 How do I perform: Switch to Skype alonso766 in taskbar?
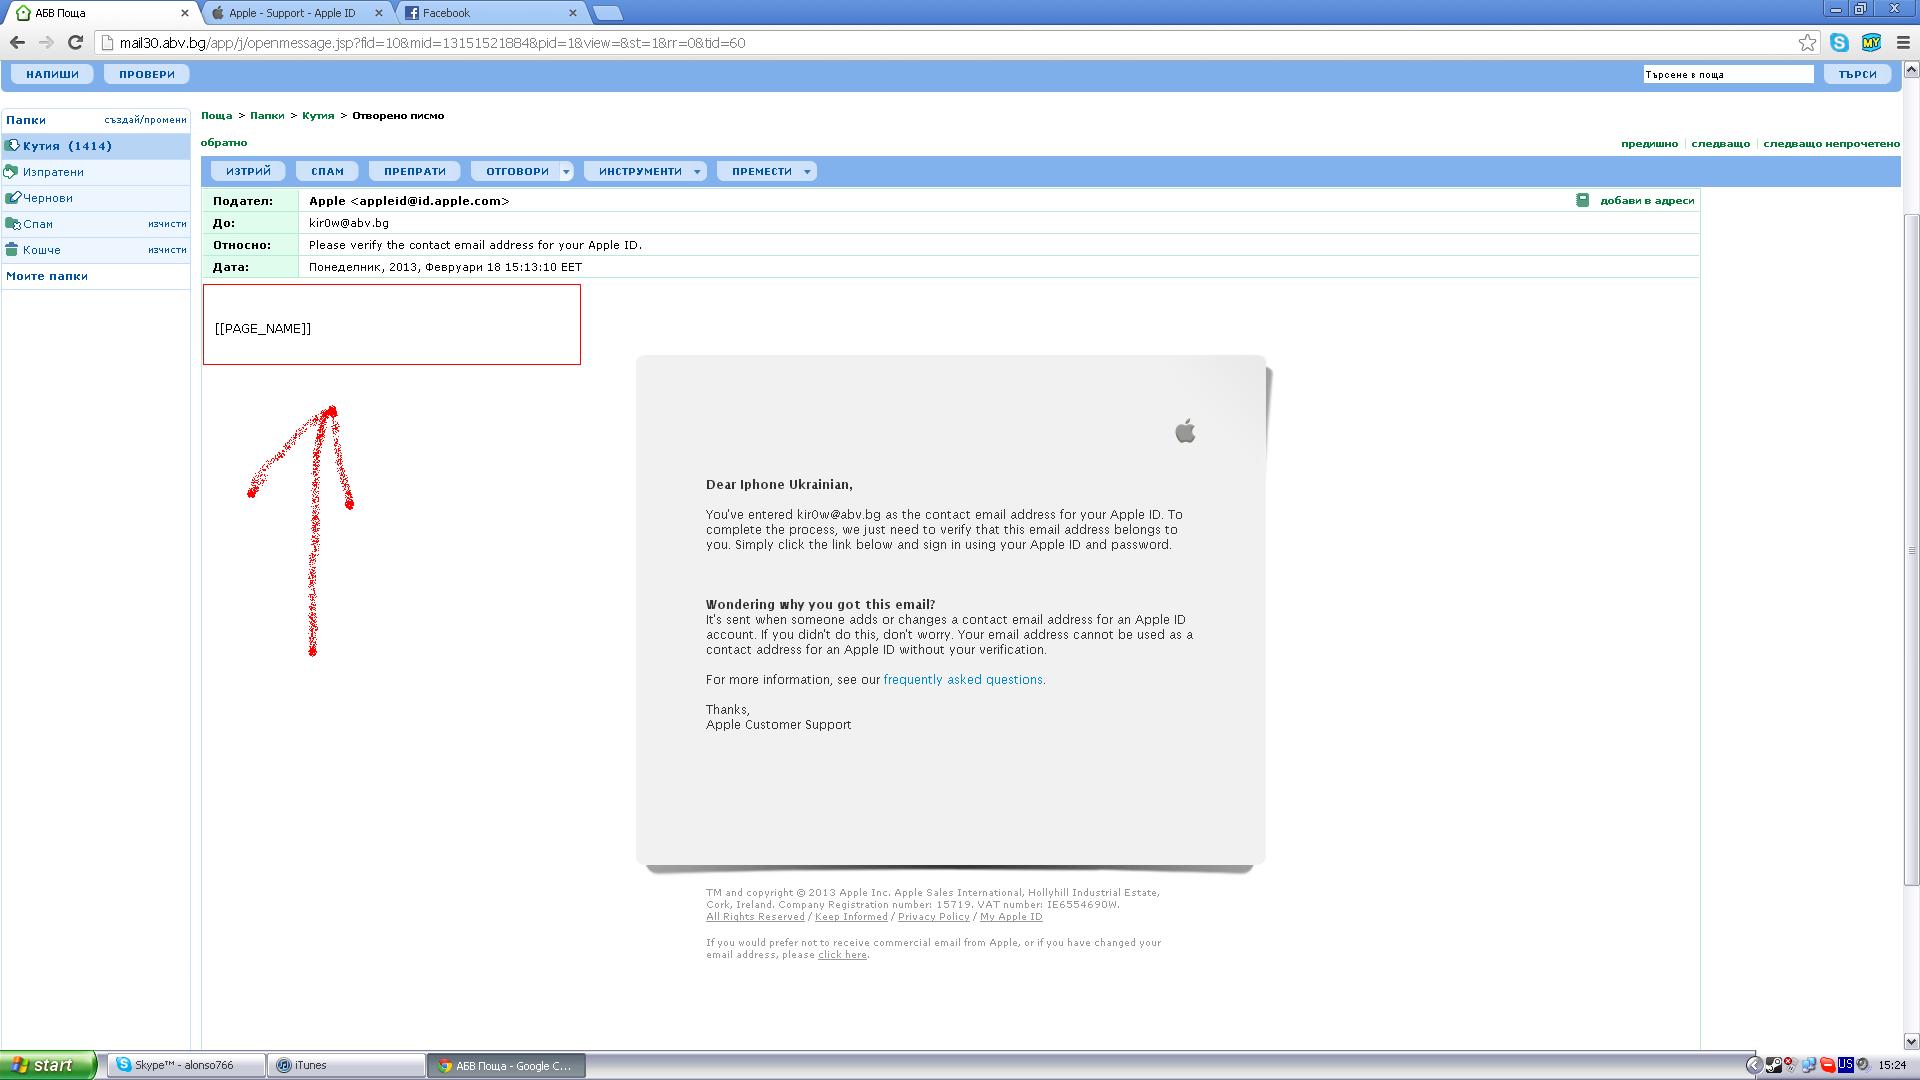(x=187, y=1065)
